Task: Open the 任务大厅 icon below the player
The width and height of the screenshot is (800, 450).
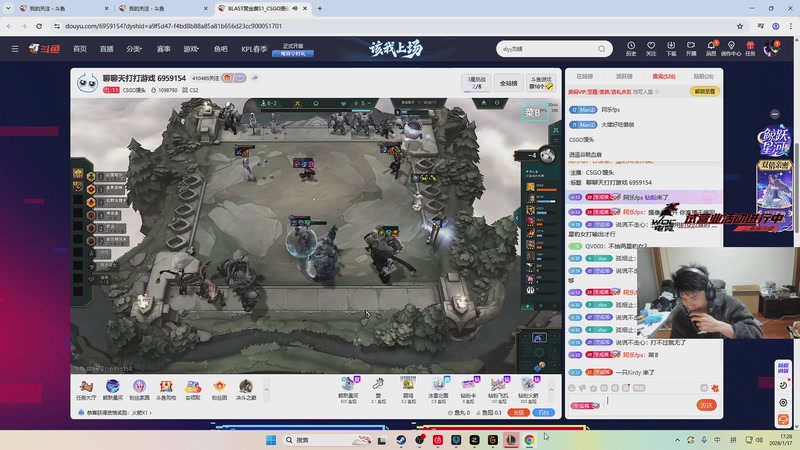Action: tap(86, 390)
